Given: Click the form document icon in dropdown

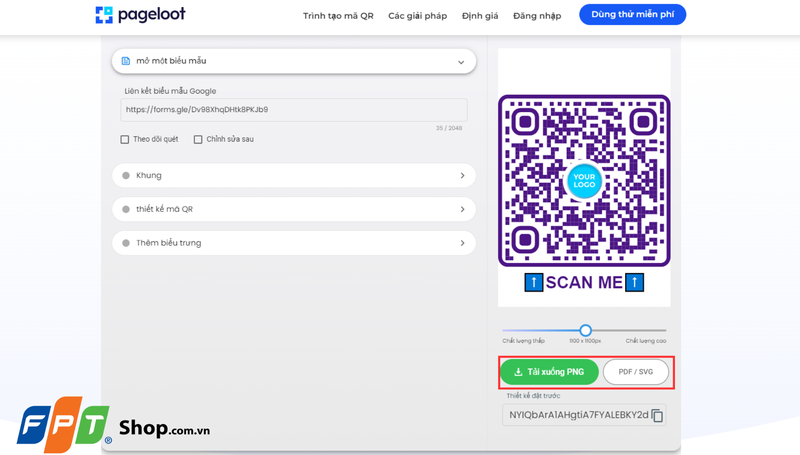Looking at the screenshot, I should point(126,61).
